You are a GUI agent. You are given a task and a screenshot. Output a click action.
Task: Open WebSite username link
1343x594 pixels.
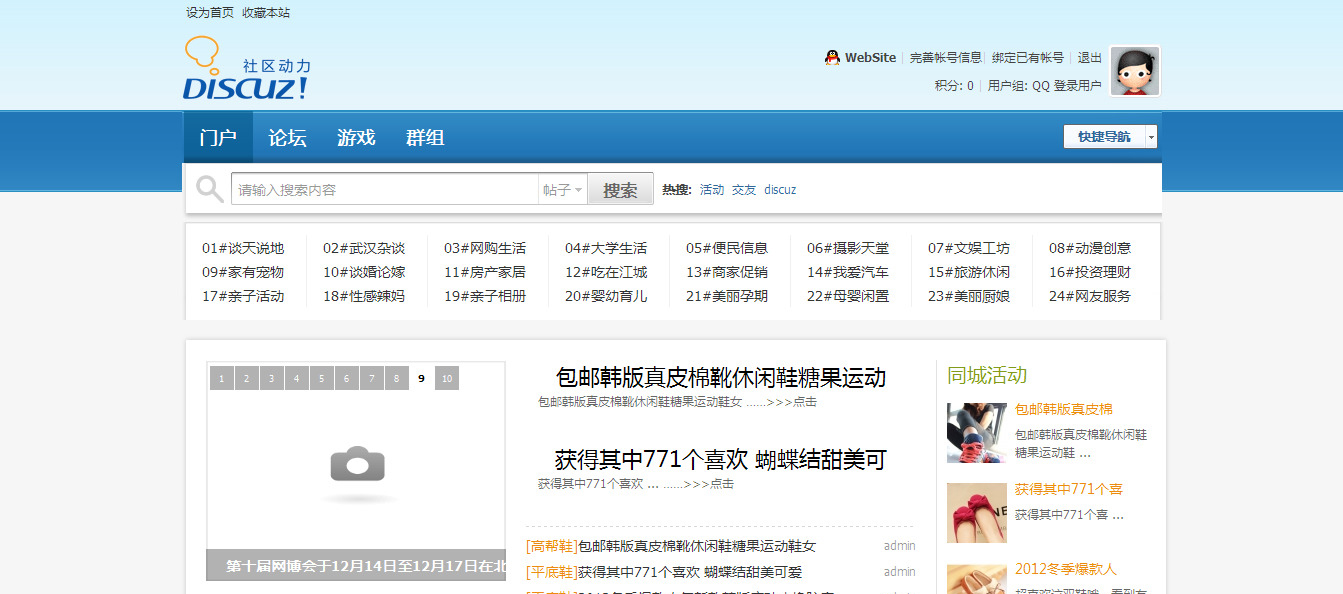870,58
